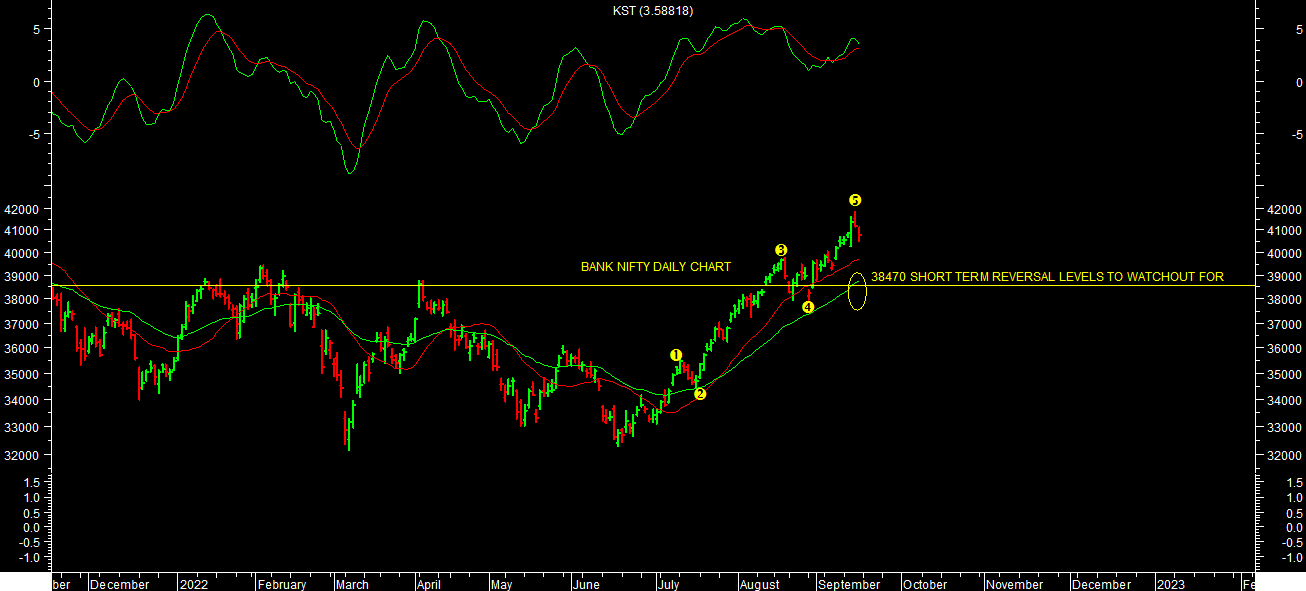This screenshot has width=1306, height=591.
Task: Click the KST (3.58818) indicator title
Action: click(653, 11)
